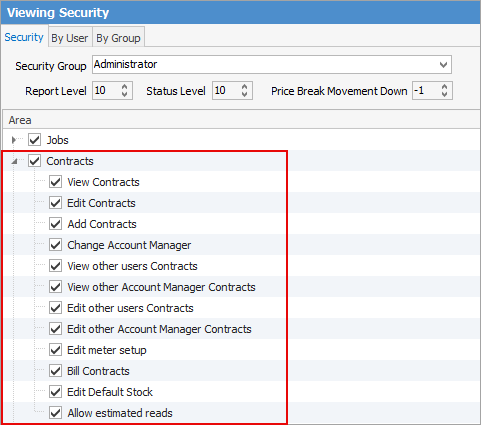The image size is (481, 425).
Task: Increase the Report Level value
Action: tap(125, 87)
